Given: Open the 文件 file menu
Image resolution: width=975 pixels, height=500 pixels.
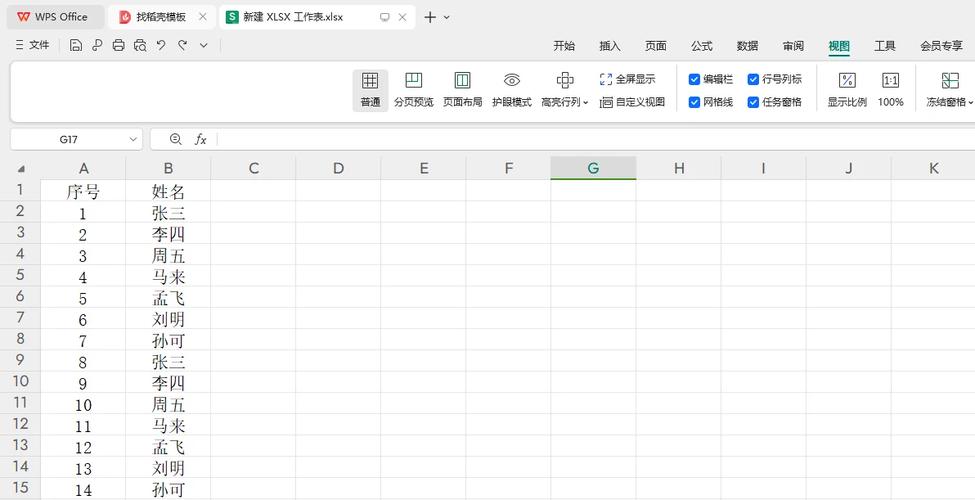Looking at the screenshot, I should [32, 45].
